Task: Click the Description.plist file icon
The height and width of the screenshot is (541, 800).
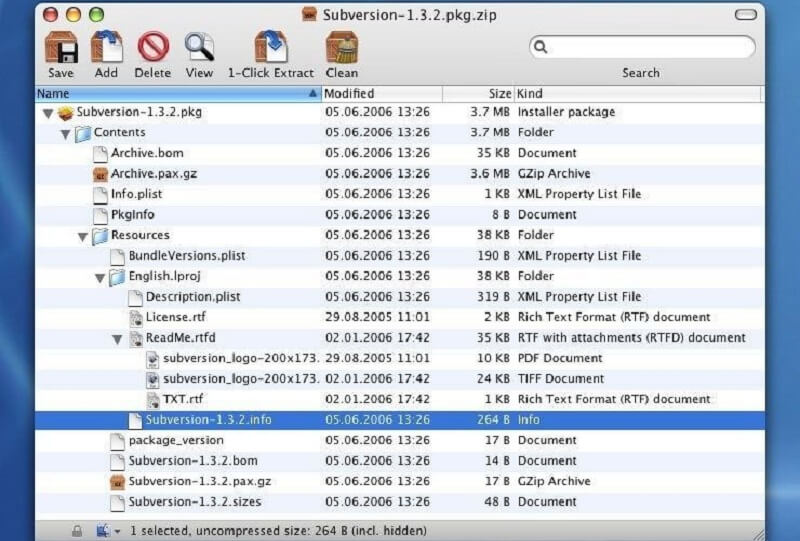Action: coord(135,298)
